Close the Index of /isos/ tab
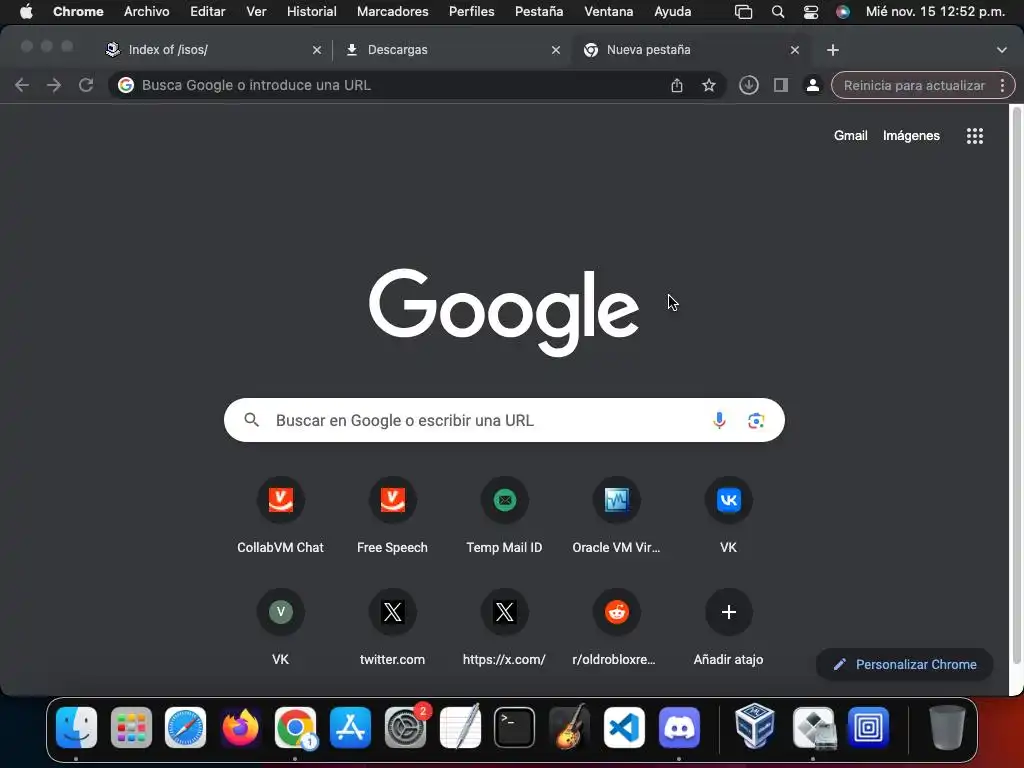 (x=317, y=50)
